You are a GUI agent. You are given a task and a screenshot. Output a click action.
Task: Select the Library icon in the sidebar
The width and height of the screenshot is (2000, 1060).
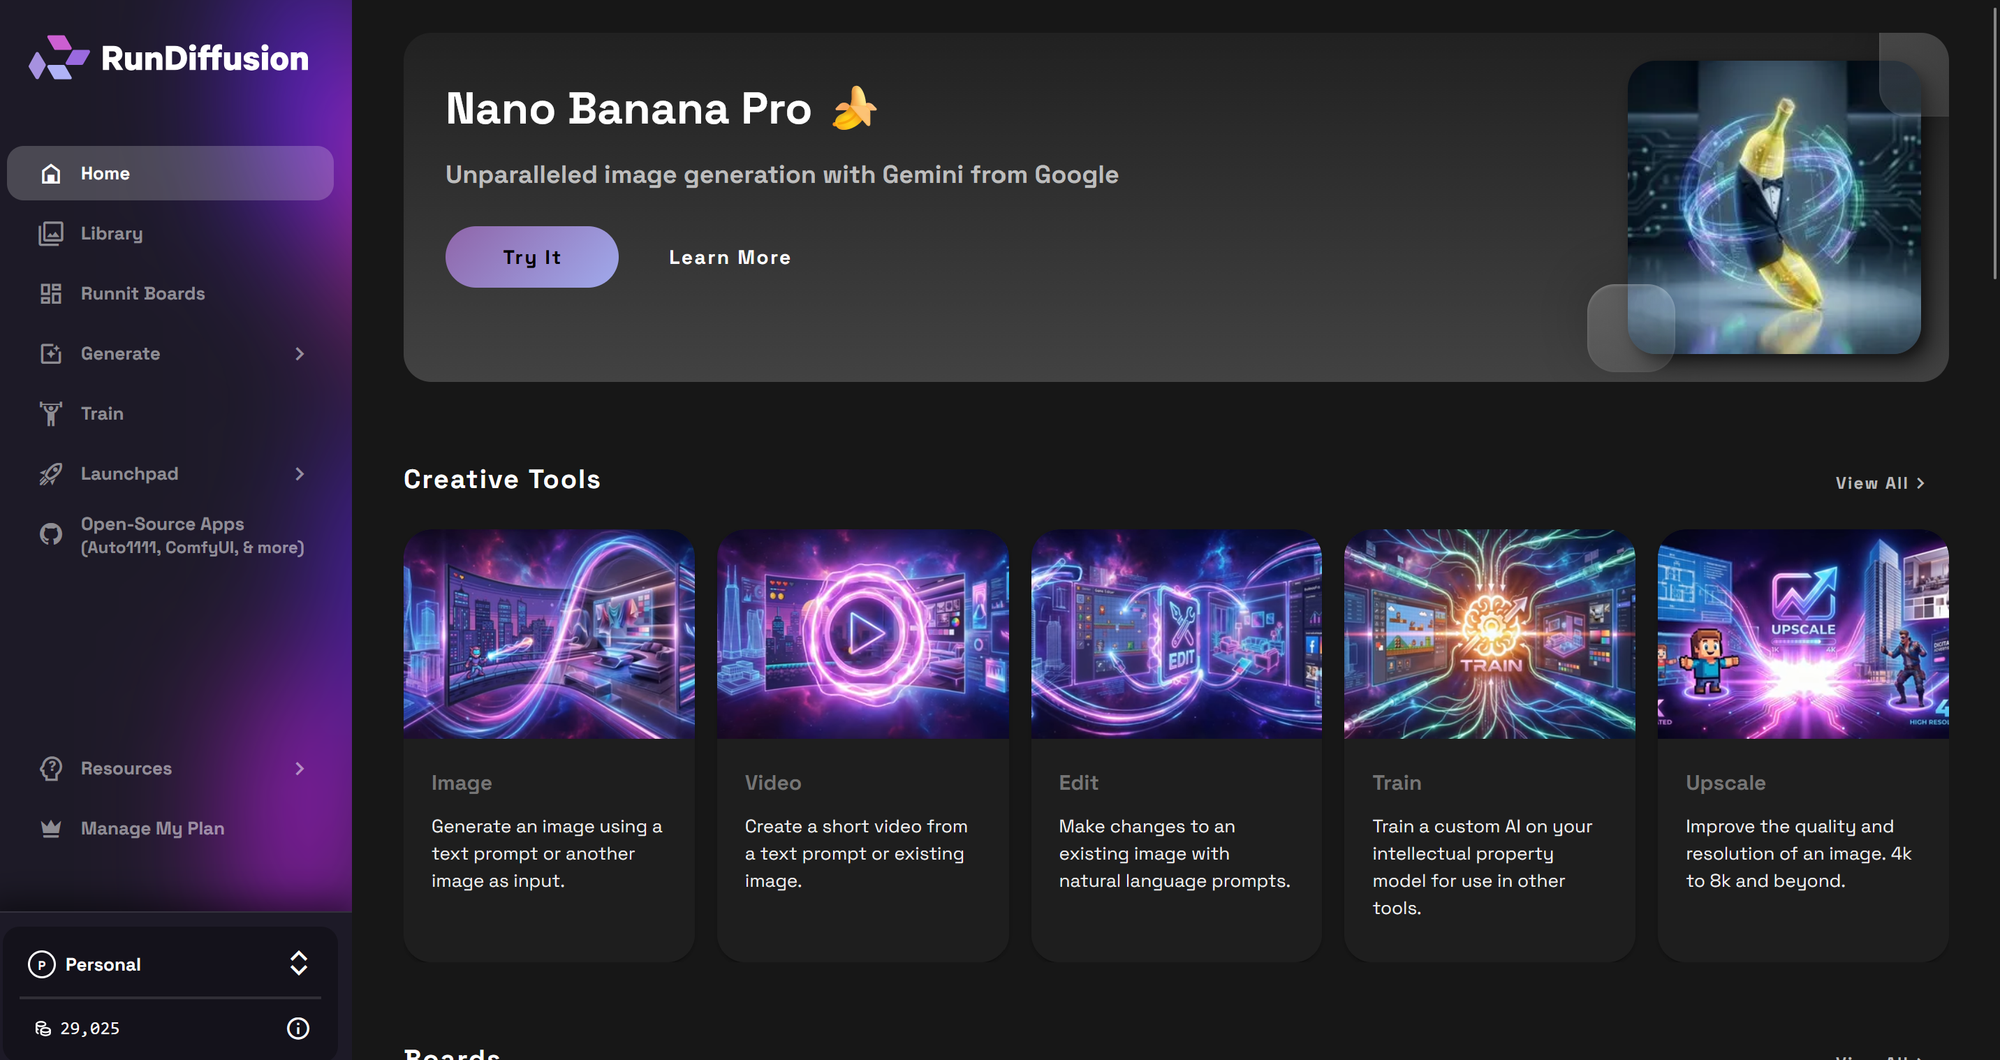pyautogui.click(x=50, y=233)
